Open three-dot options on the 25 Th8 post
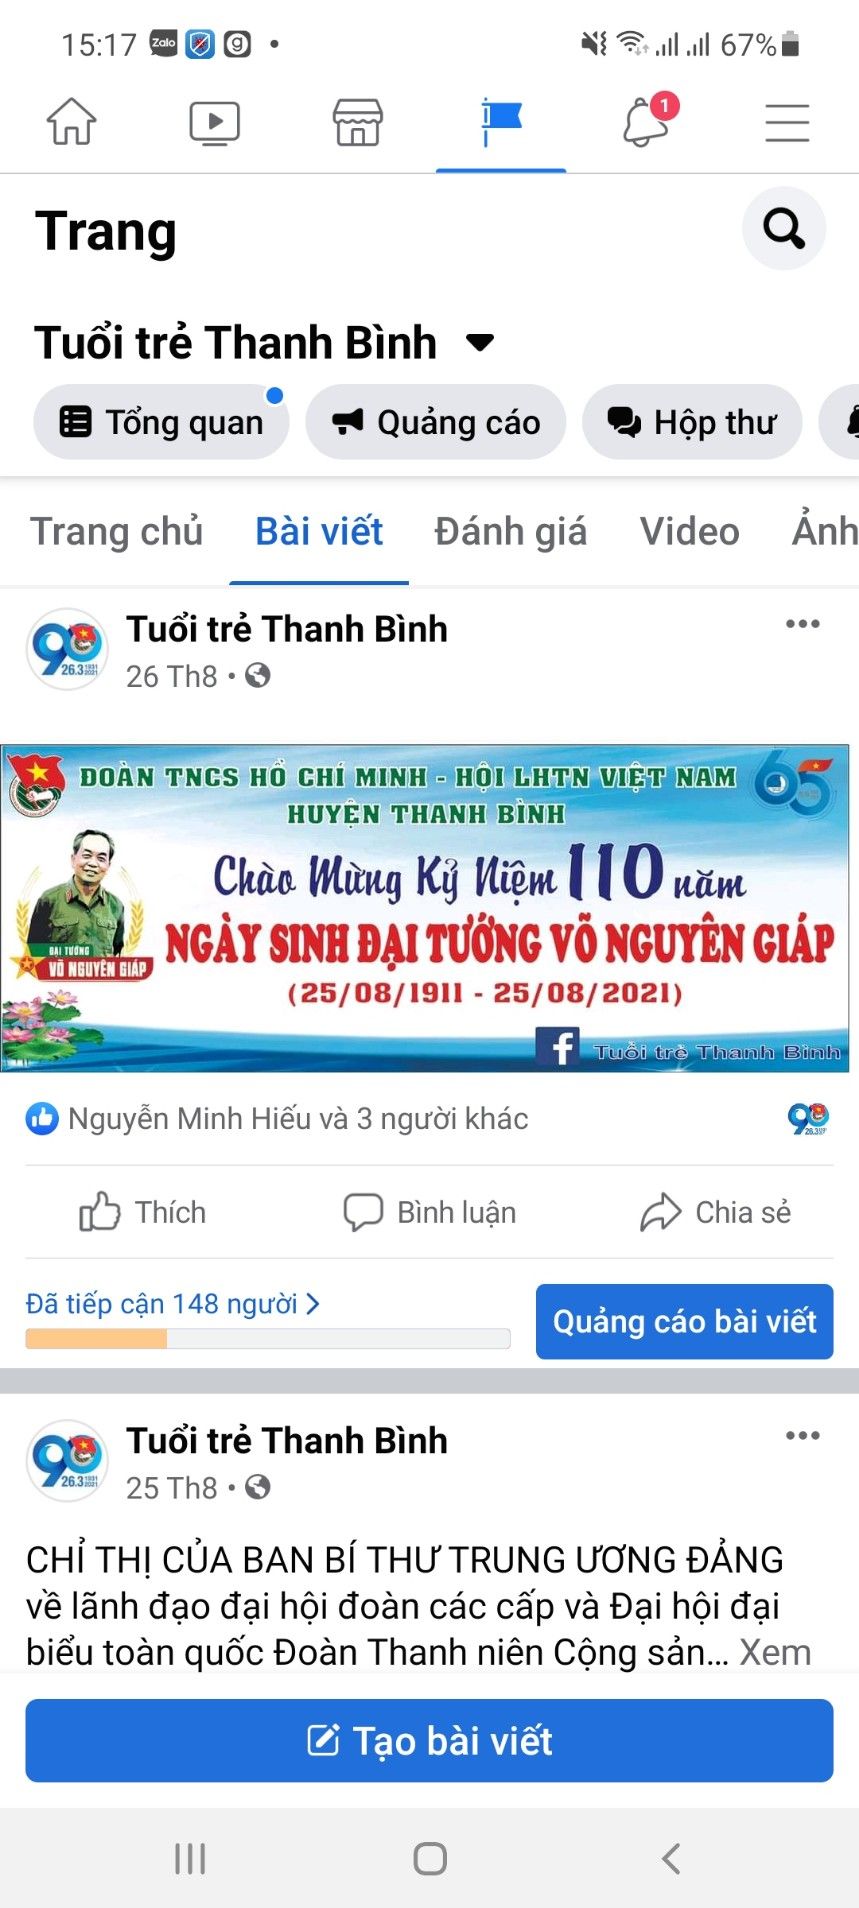This screenshot has width=859, height=1908. tap(802, 1436)
